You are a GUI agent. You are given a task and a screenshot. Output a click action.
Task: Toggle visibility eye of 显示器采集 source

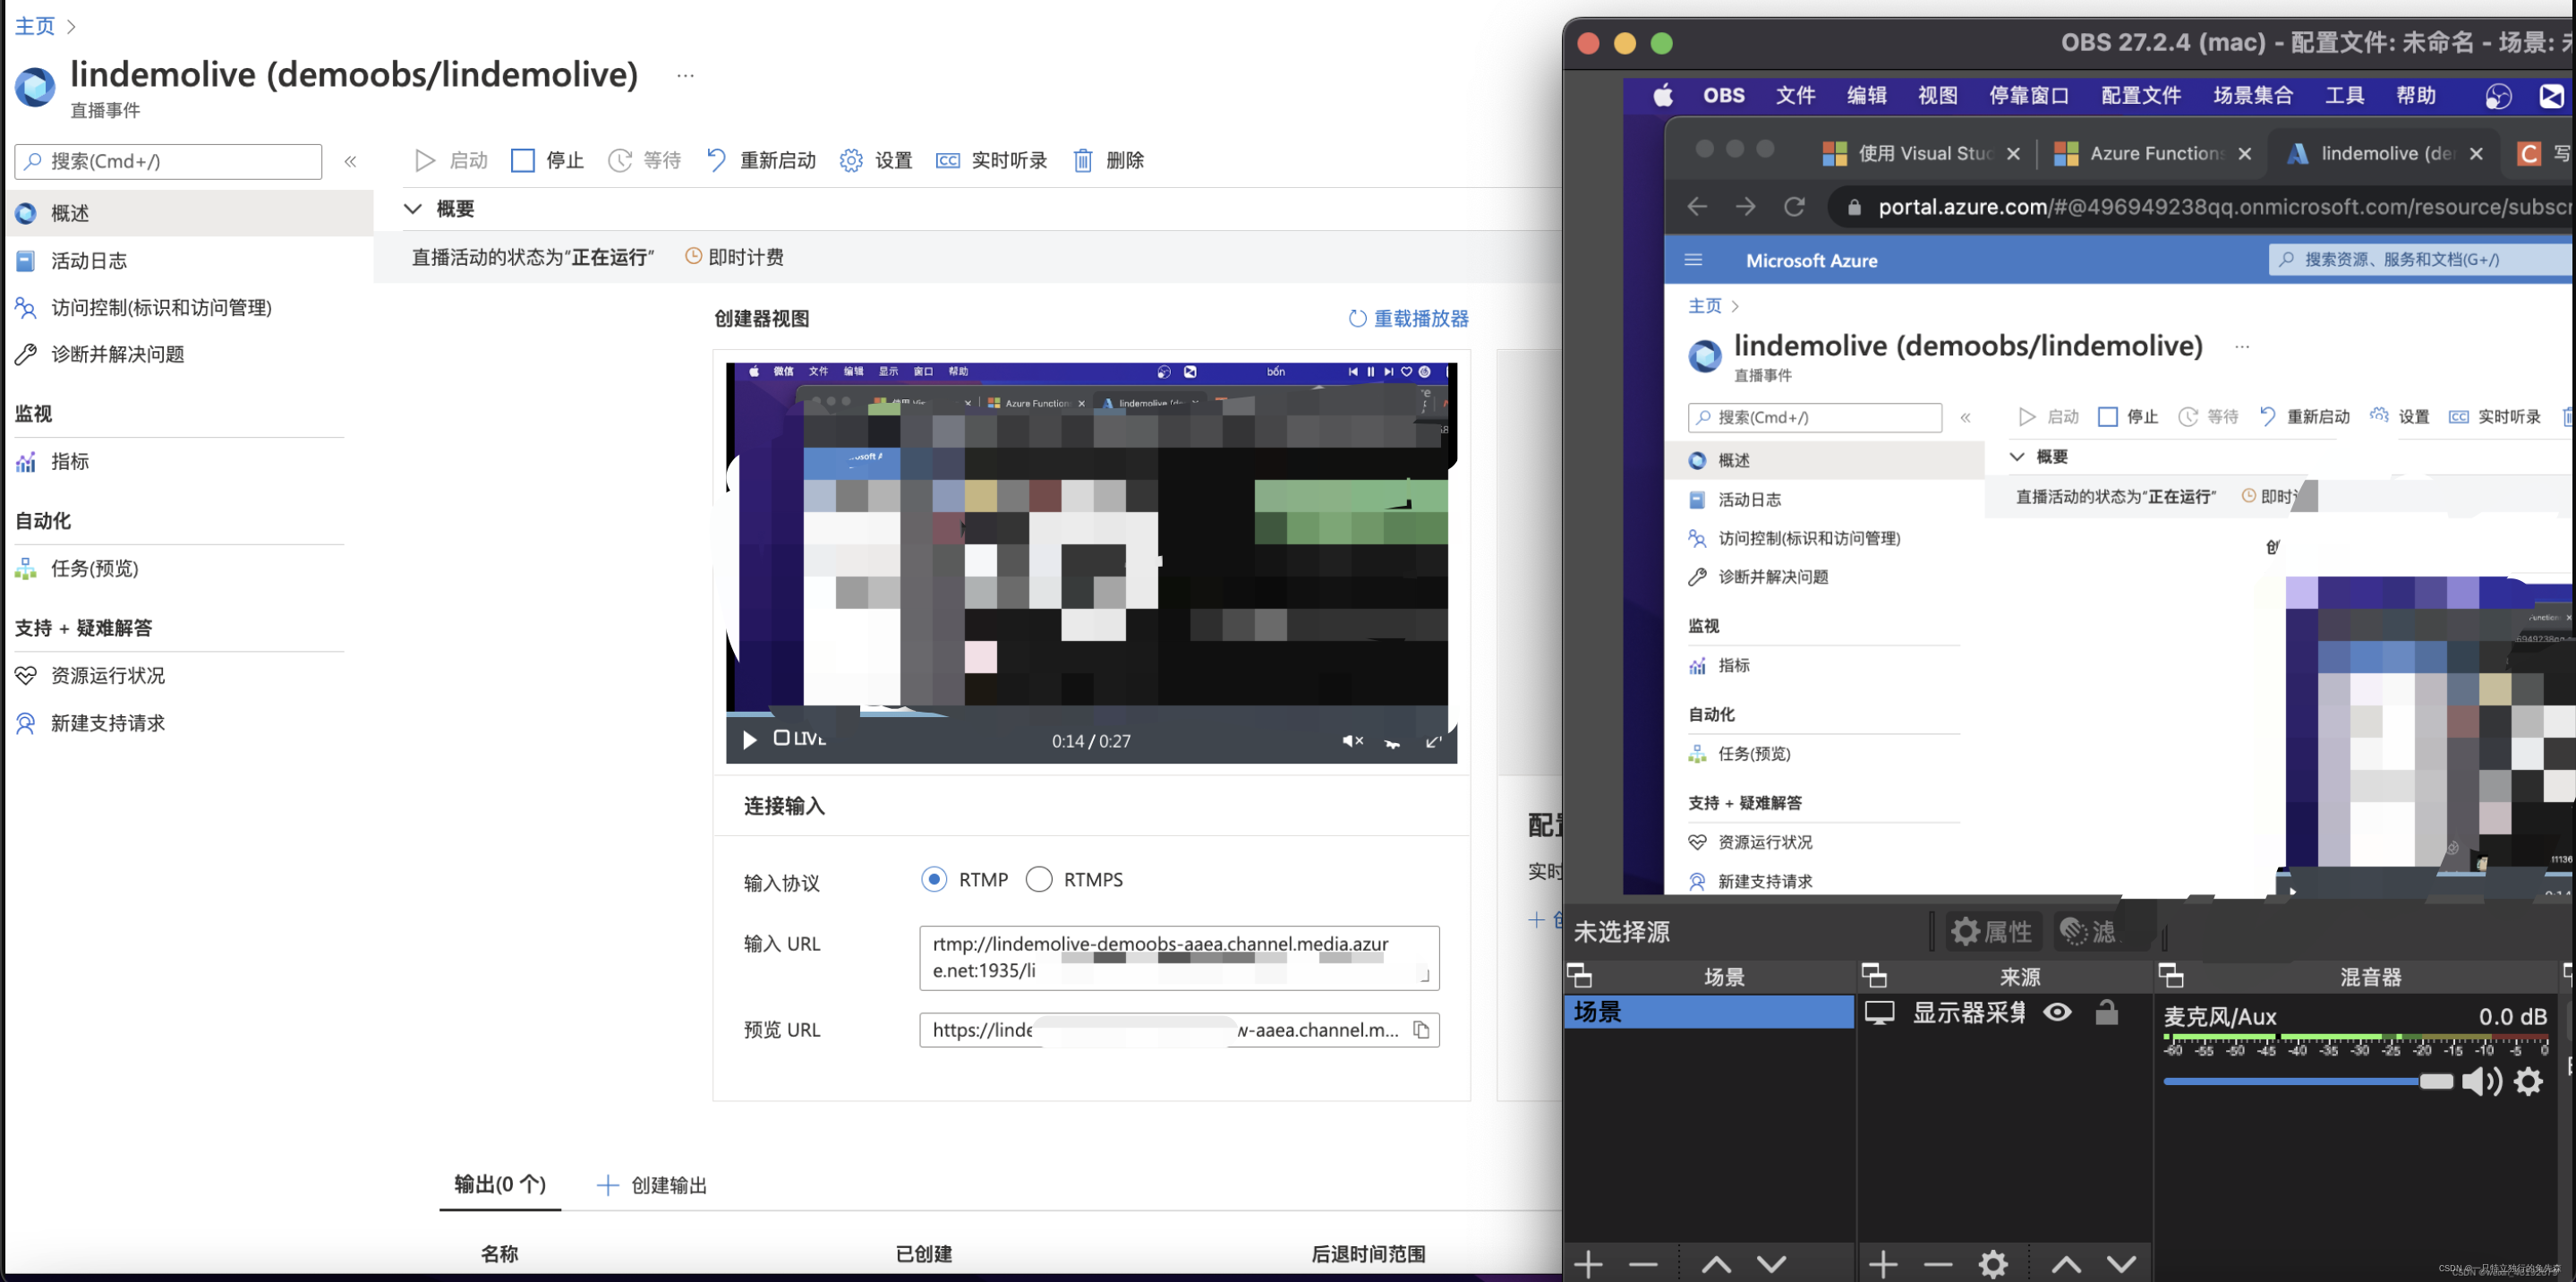point(2057,1012)
